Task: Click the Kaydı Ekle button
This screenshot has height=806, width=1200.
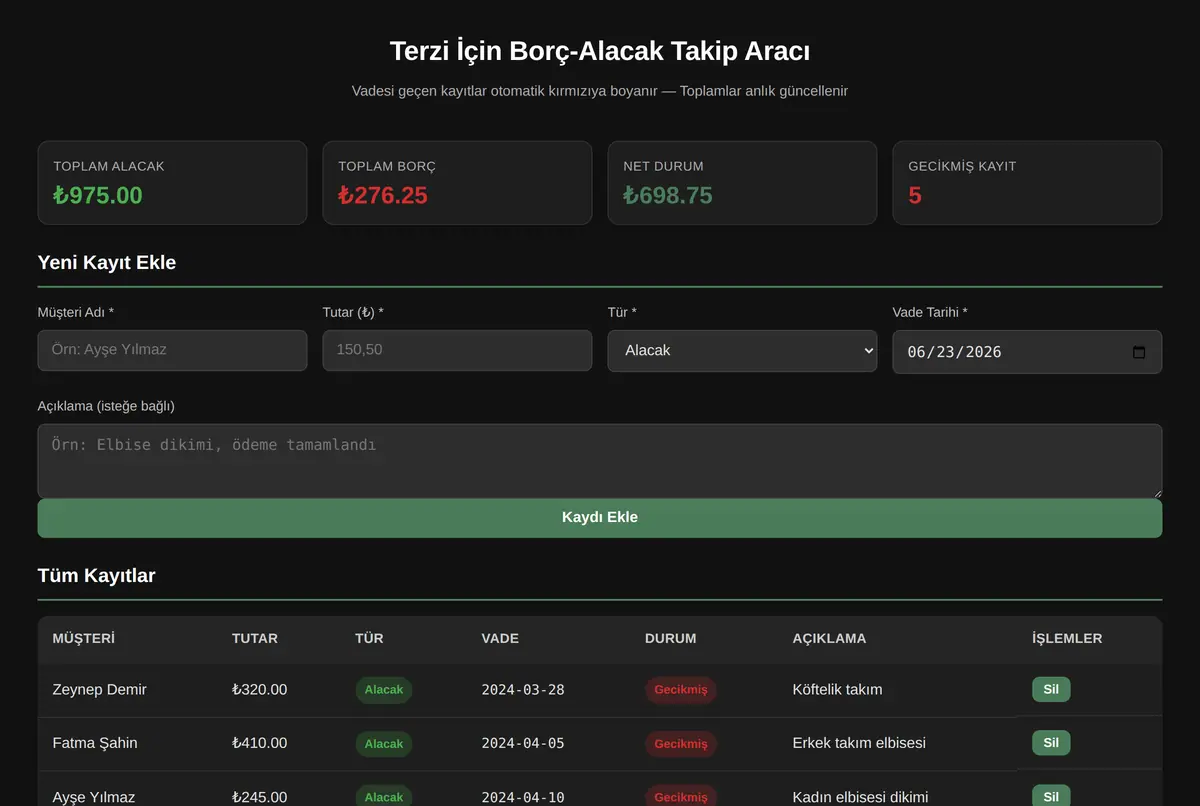Action: [600, 518]
